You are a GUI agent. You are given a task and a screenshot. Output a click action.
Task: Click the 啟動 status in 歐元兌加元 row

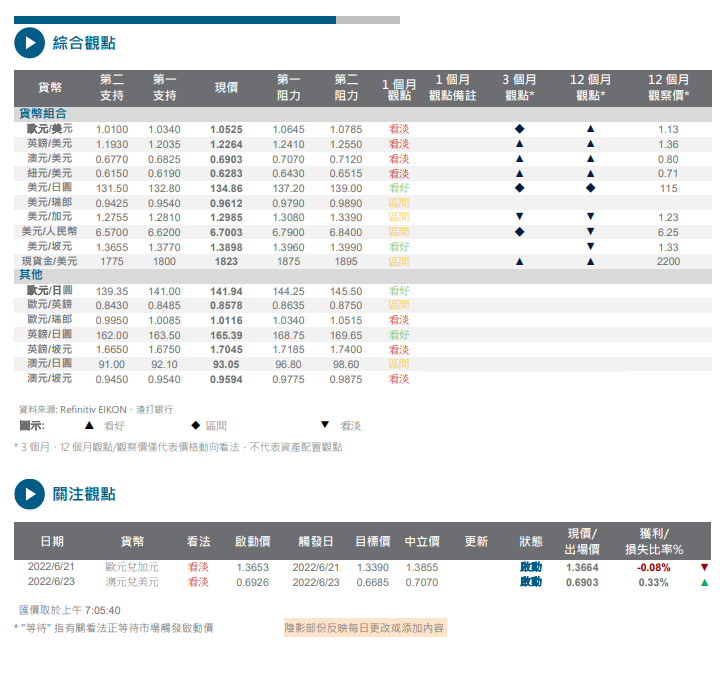(530, 567)
